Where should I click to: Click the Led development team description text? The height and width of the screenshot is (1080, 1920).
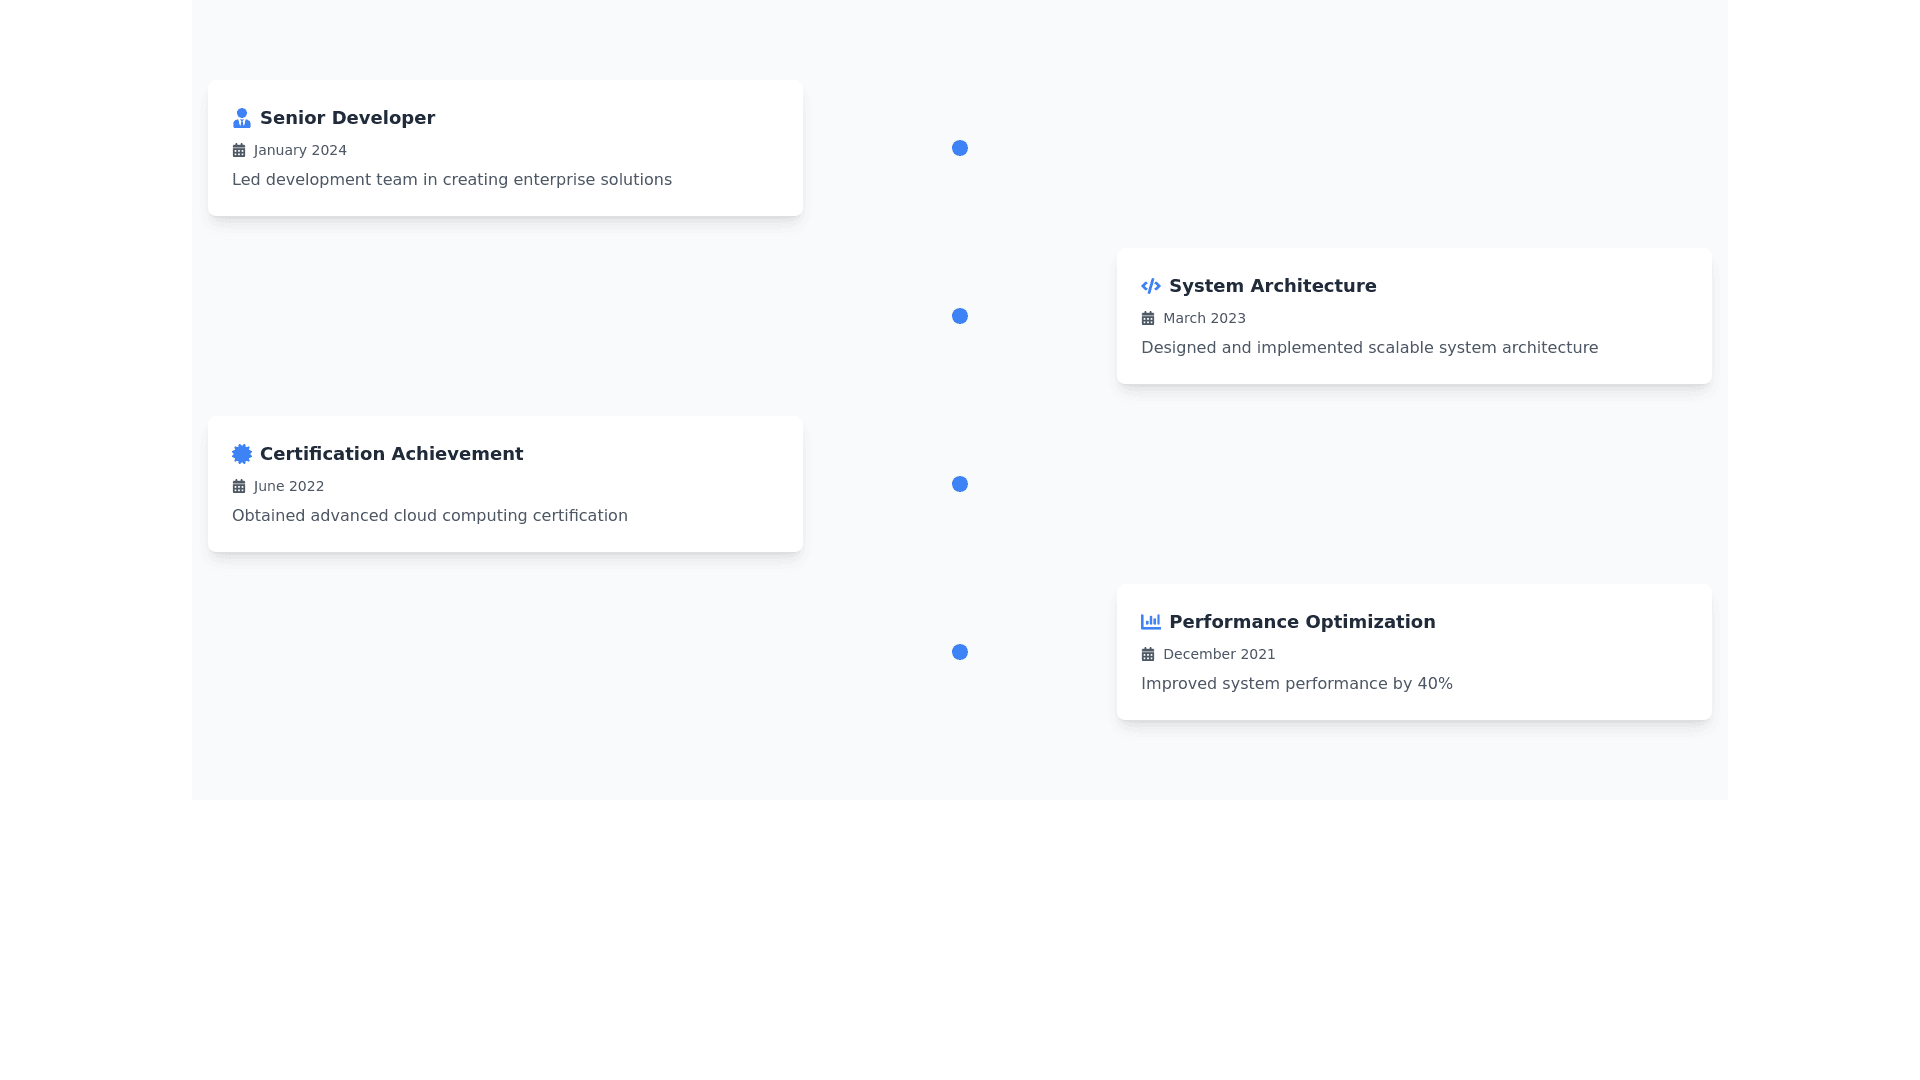click(x=451, y=180)
